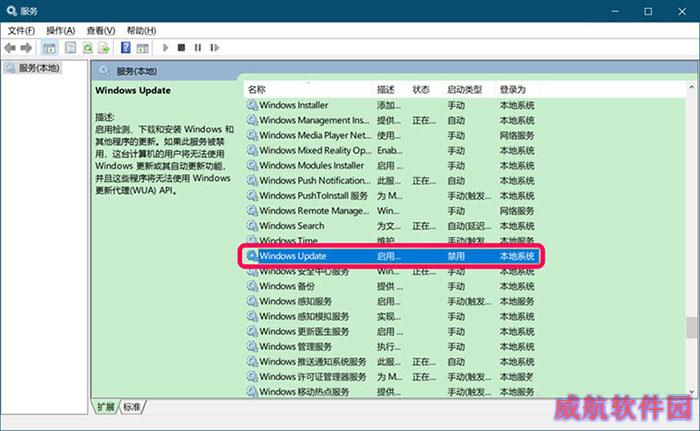700x431 pixels.
Task: Maximize the 服务 window
Action: click(648, 11)
